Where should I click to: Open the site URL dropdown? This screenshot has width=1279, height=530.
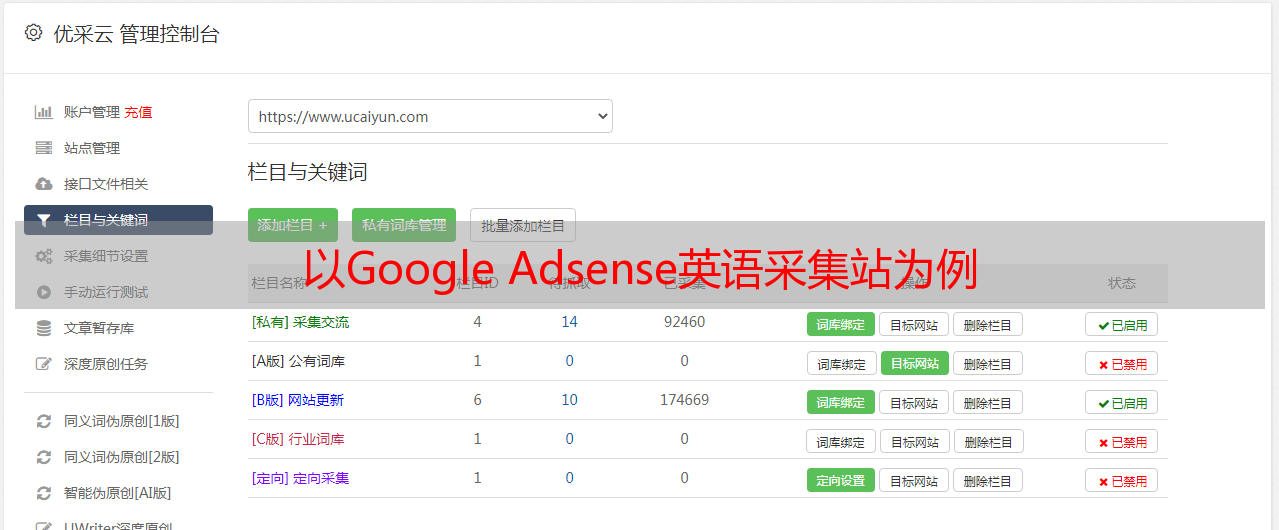(x=430, y=116)
